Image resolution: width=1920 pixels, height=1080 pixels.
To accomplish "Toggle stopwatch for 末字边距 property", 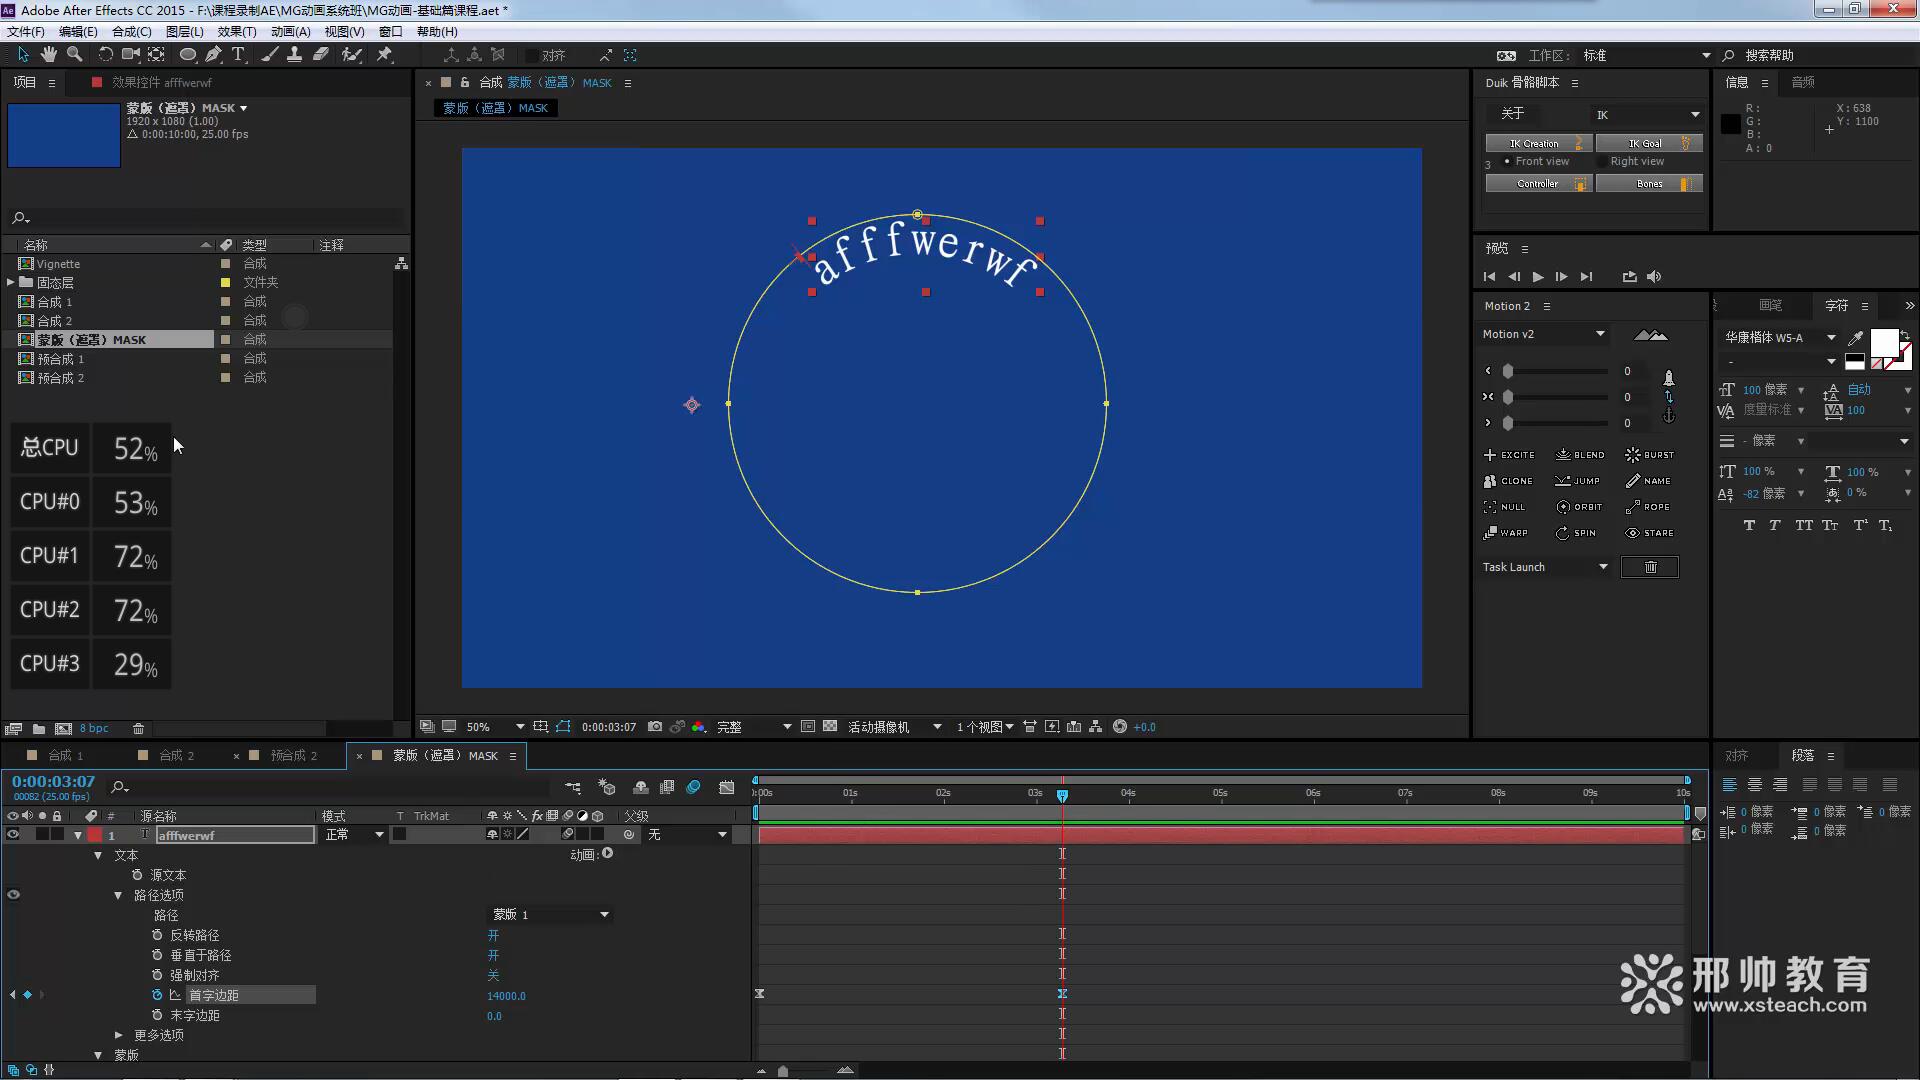I will click(x=157, y=1015).
